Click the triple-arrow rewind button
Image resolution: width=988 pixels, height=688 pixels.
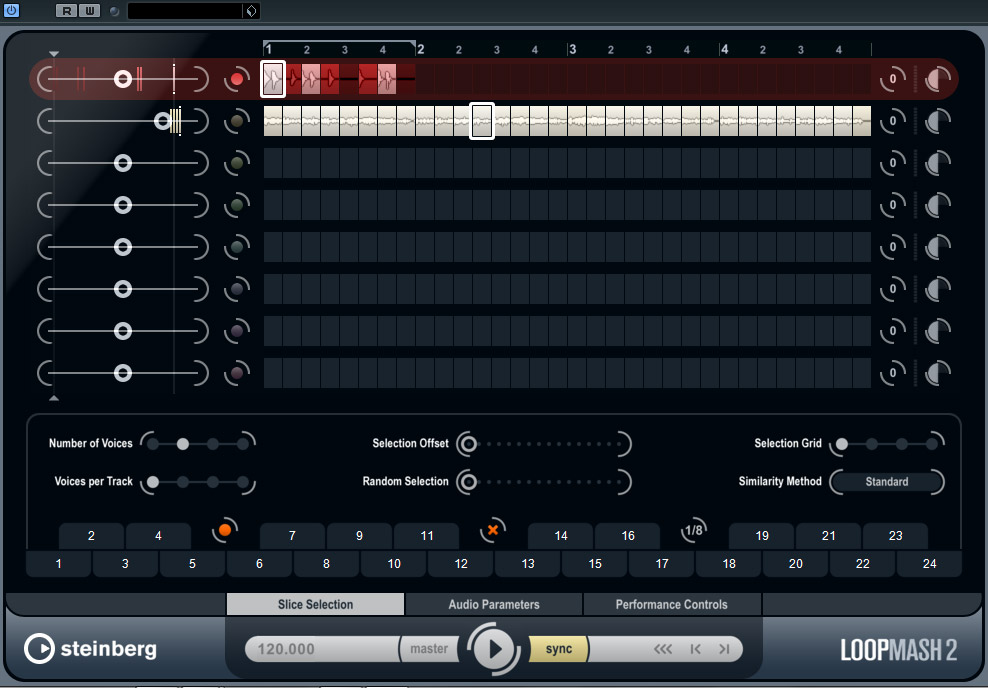(663, 649)
